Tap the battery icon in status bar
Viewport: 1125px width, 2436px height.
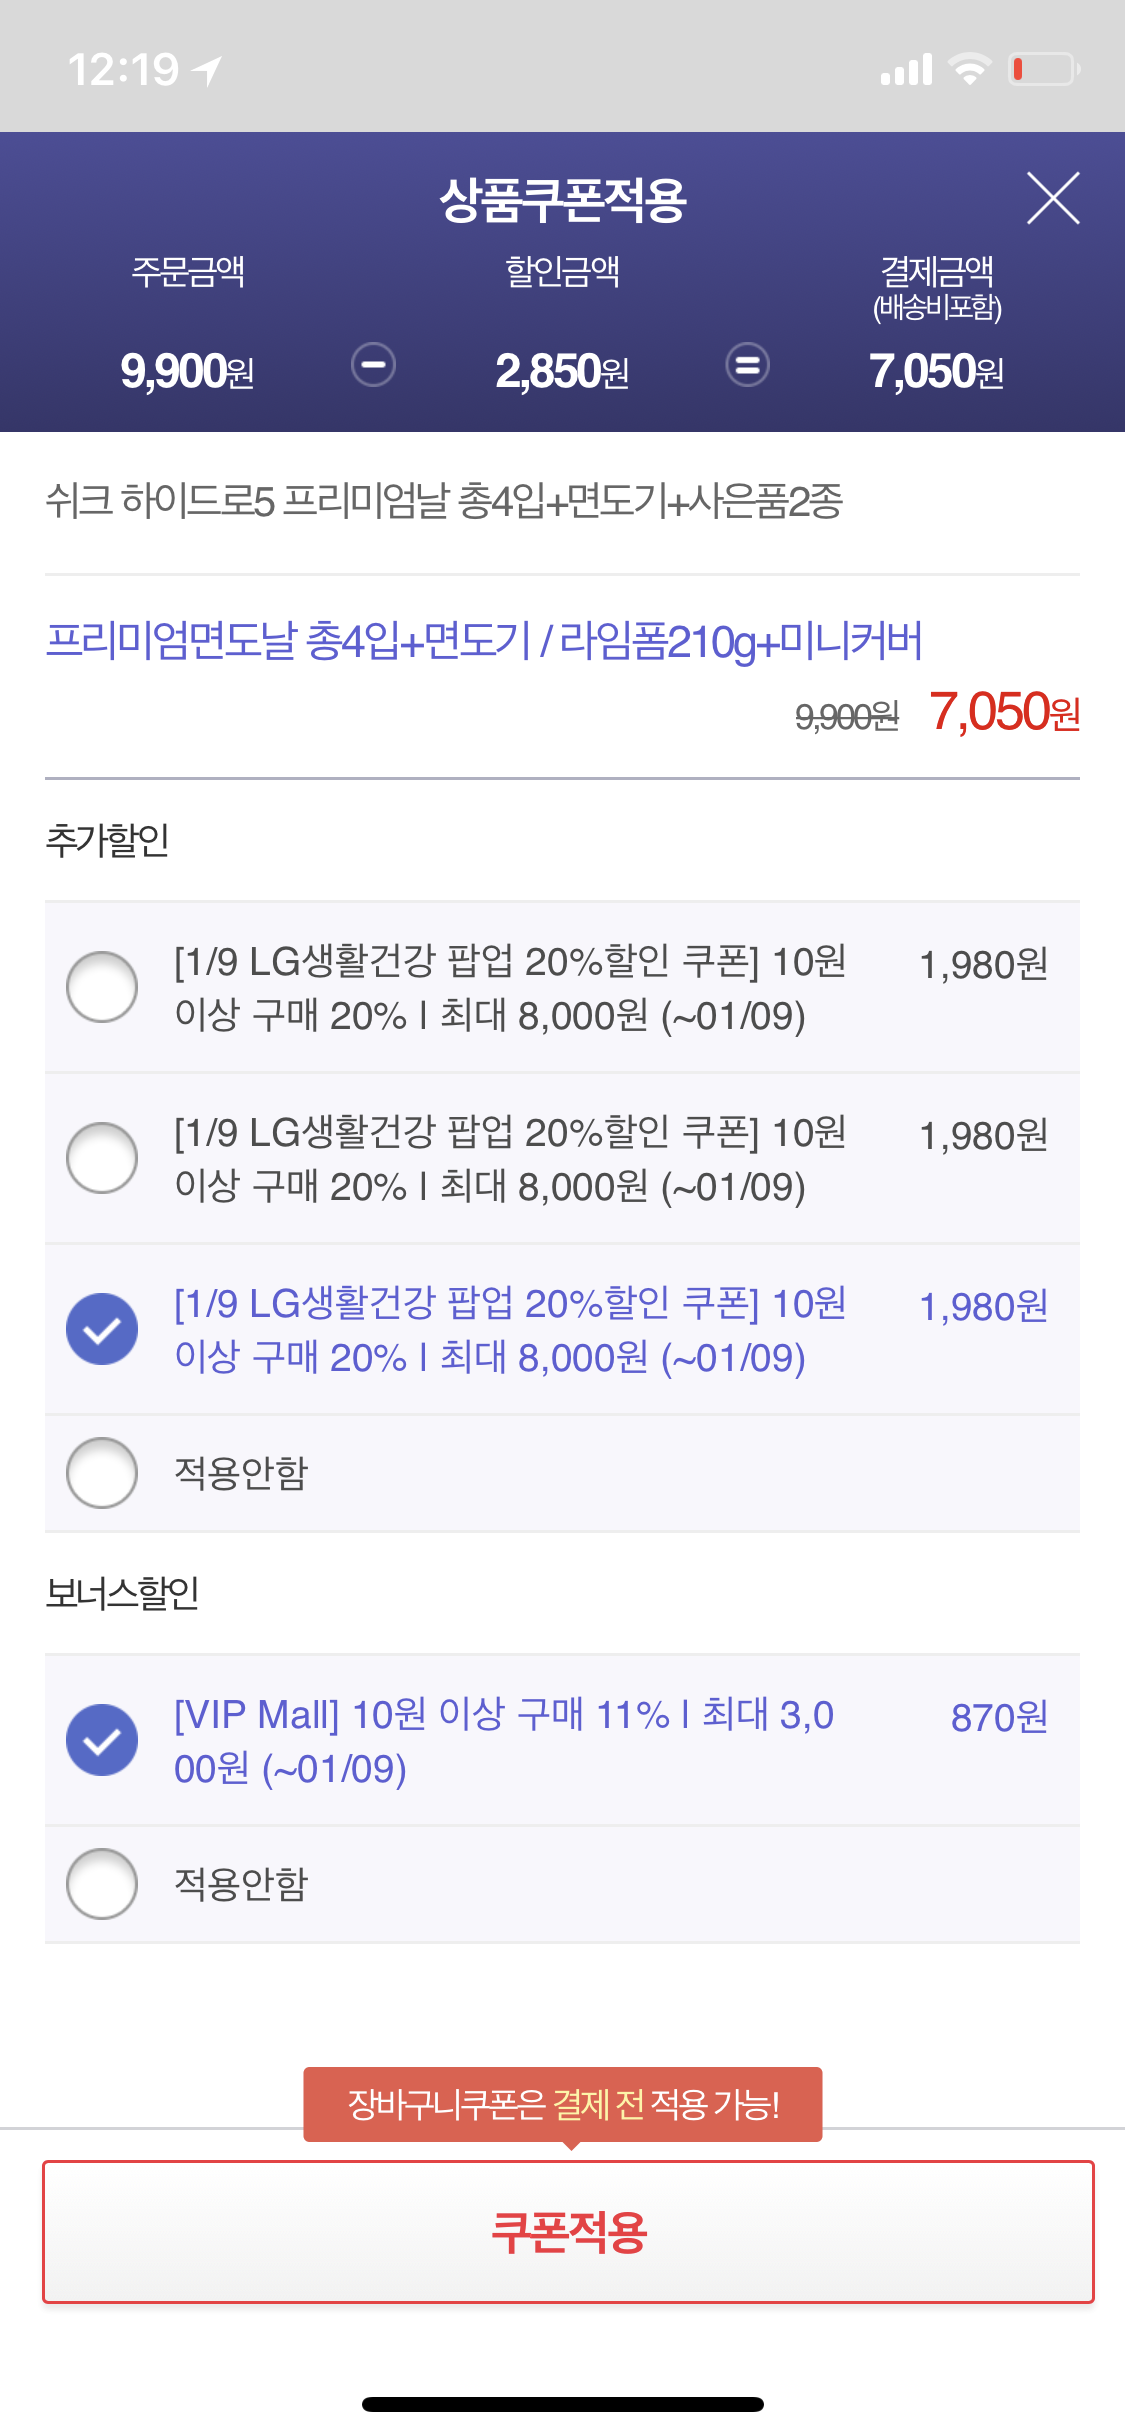click(1044, 69)
